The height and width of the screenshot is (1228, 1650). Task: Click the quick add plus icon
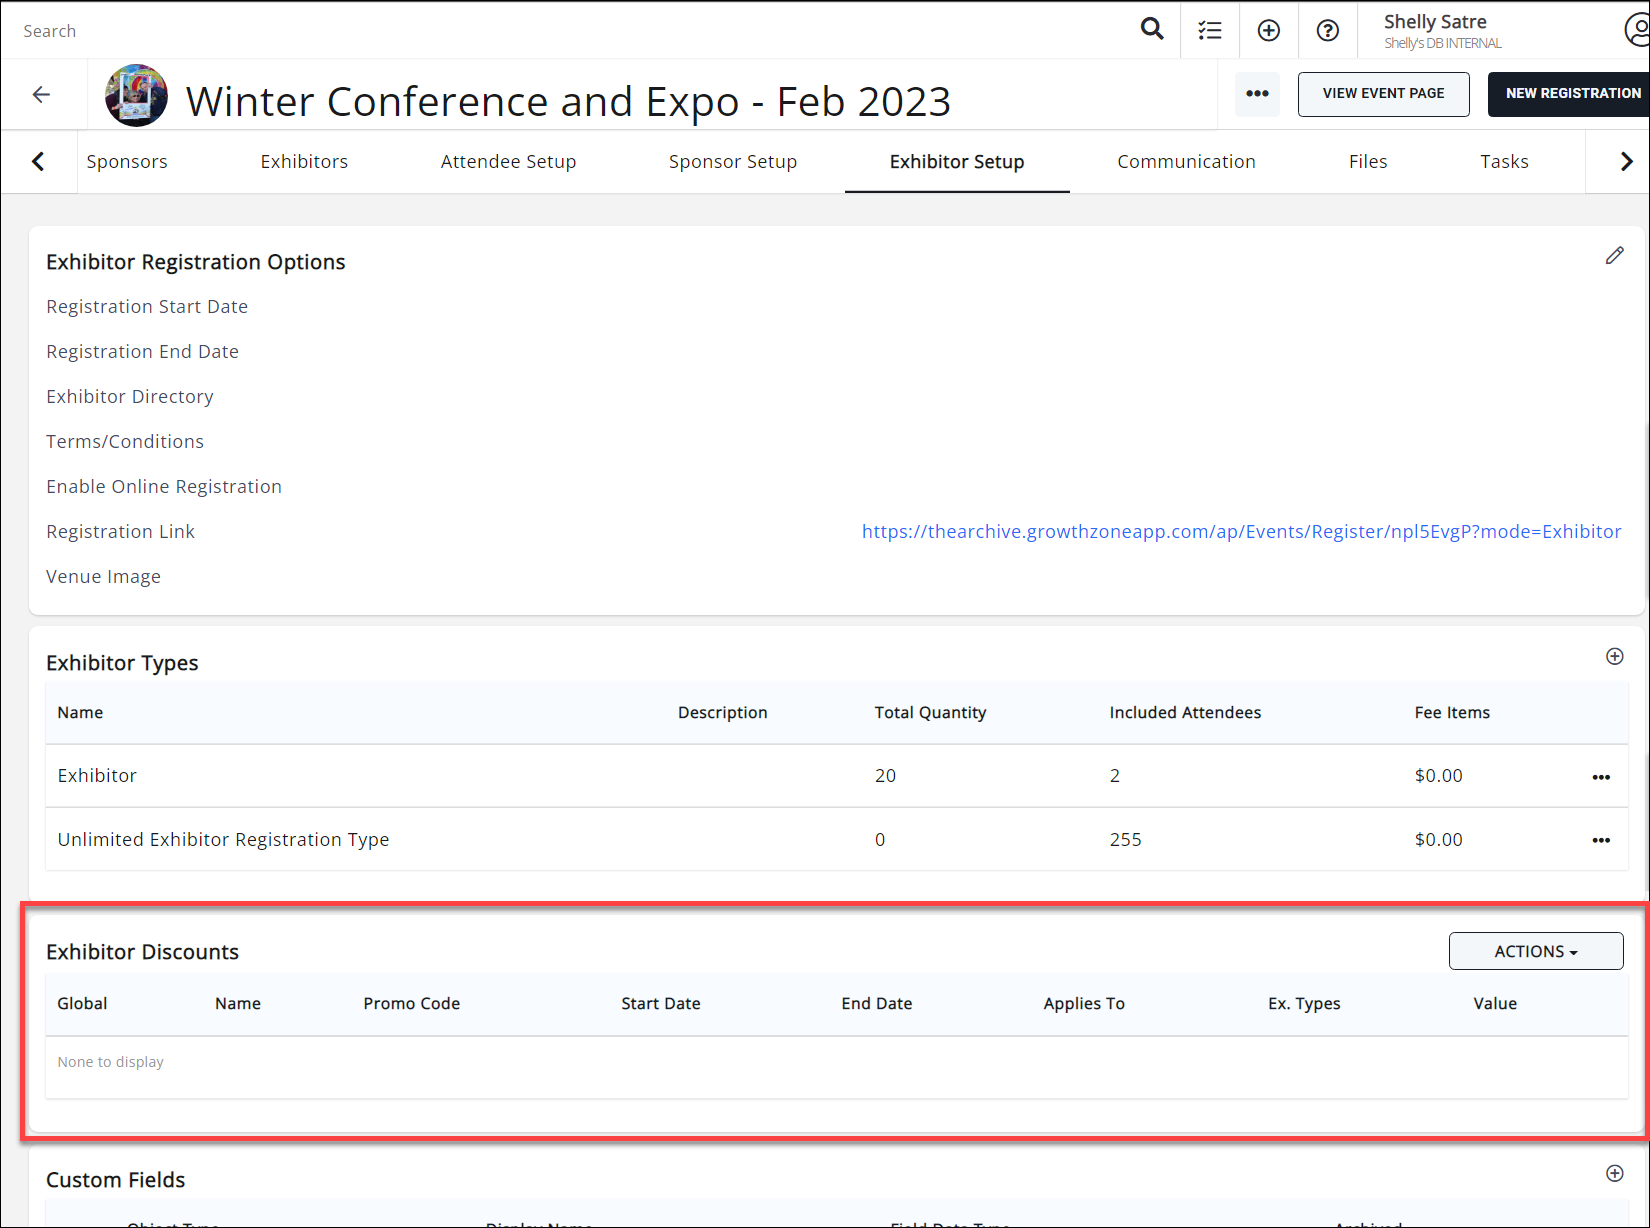pyautogui.click(x=1269, y=30)
